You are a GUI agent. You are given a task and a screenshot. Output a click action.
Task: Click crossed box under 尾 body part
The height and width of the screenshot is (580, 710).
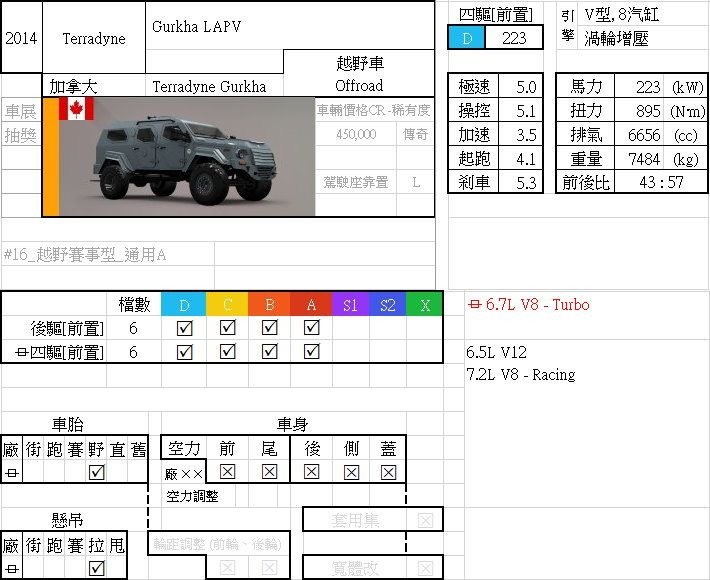point(269,472)
